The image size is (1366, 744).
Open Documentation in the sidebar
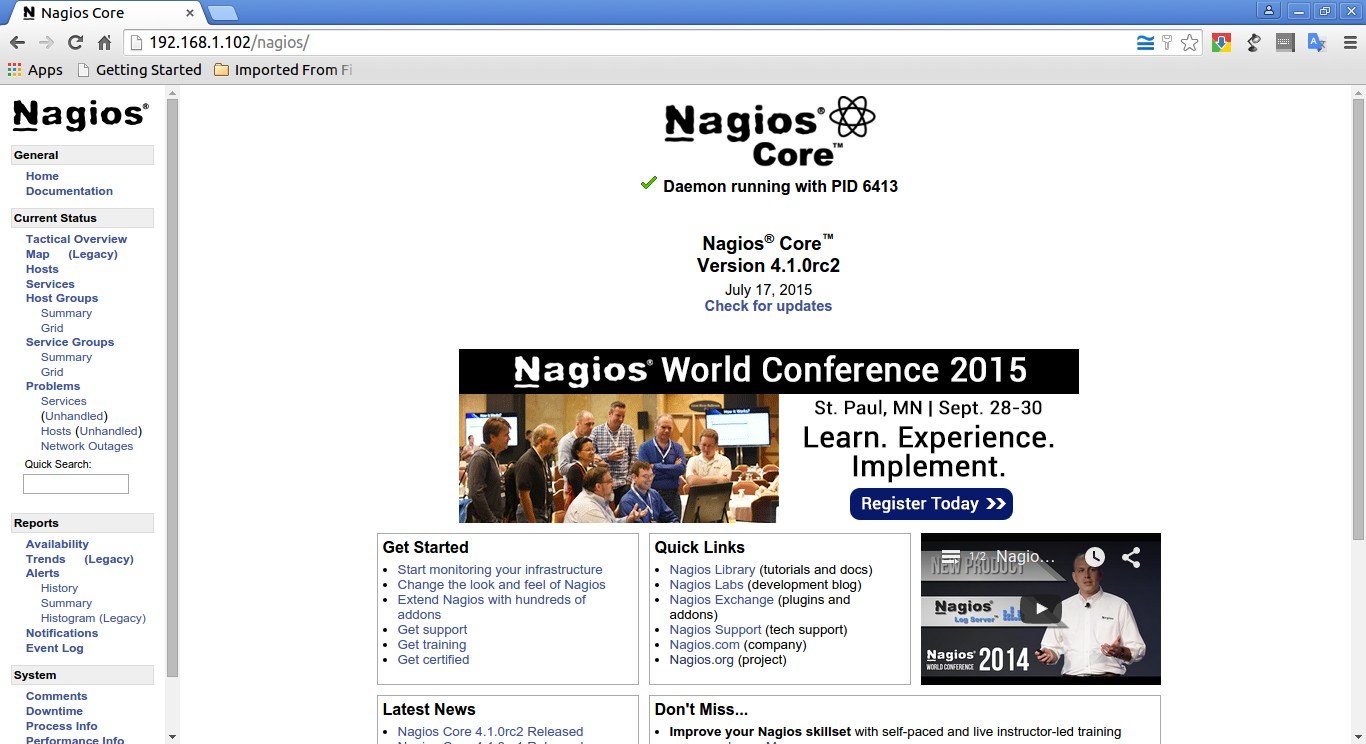click(x=69, y=191)
